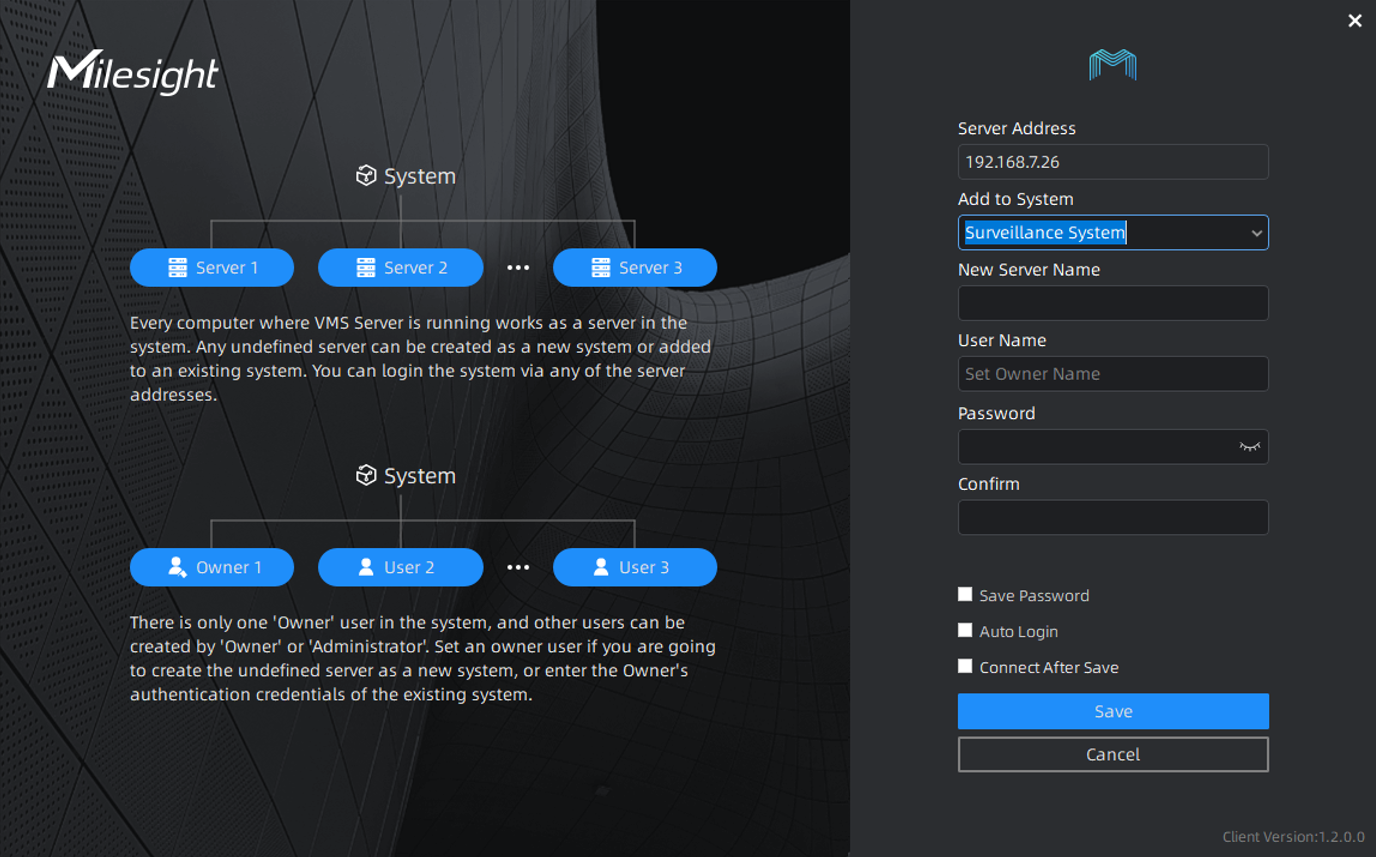The height and width of the screenshot is (857, 1376).
Task: Cancel adding the server
Action: (1113, 755)
